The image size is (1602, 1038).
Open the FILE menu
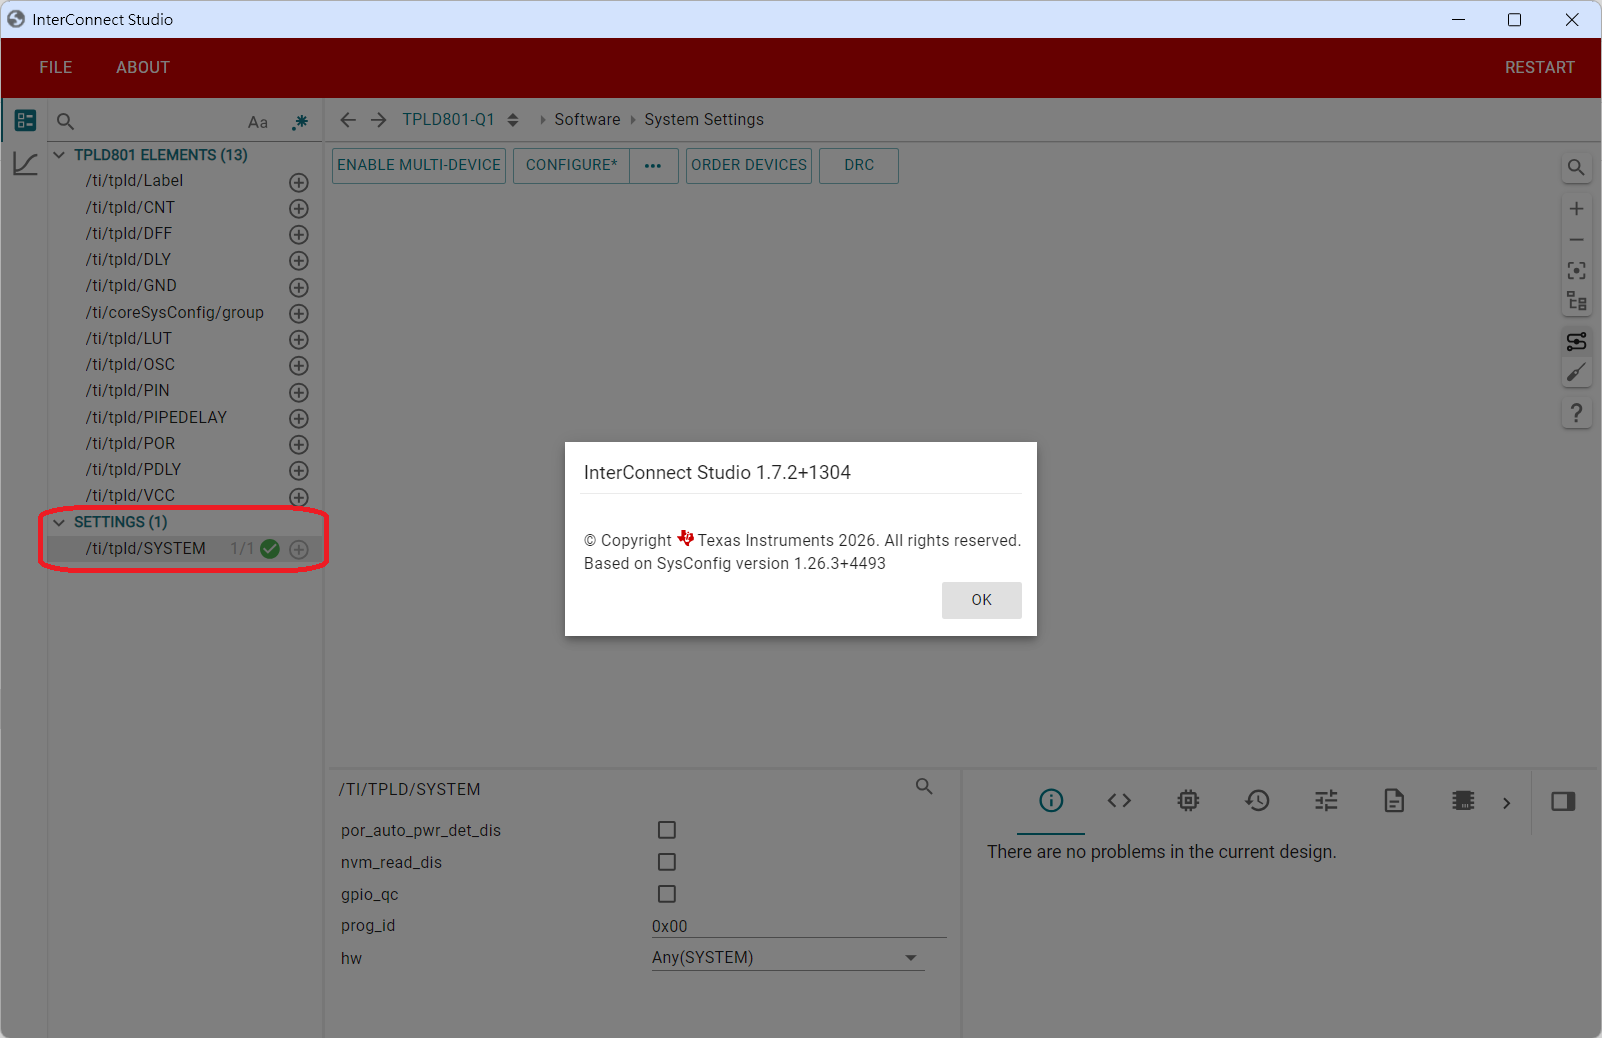point(56,67)
